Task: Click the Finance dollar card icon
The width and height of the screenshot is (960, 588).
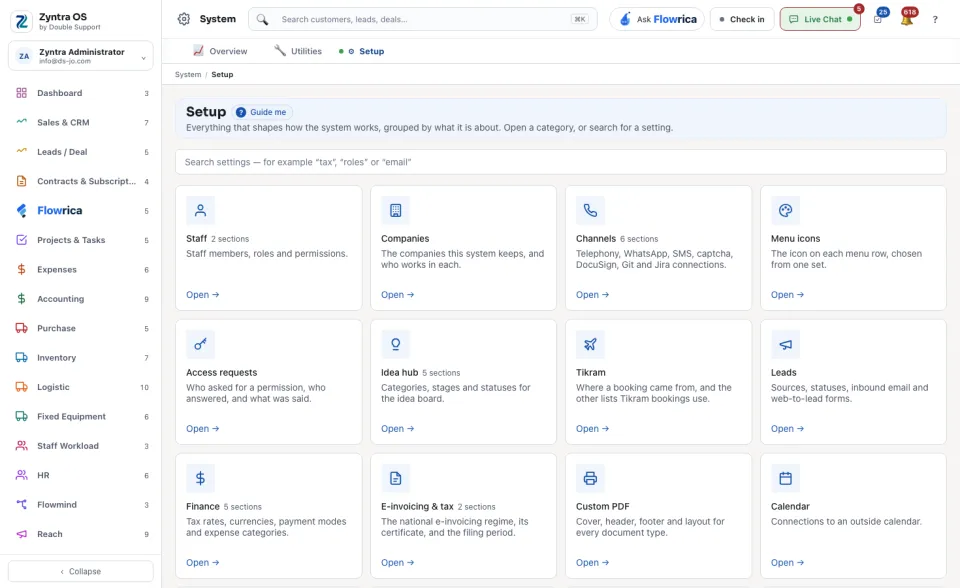Action: (200, 478)
